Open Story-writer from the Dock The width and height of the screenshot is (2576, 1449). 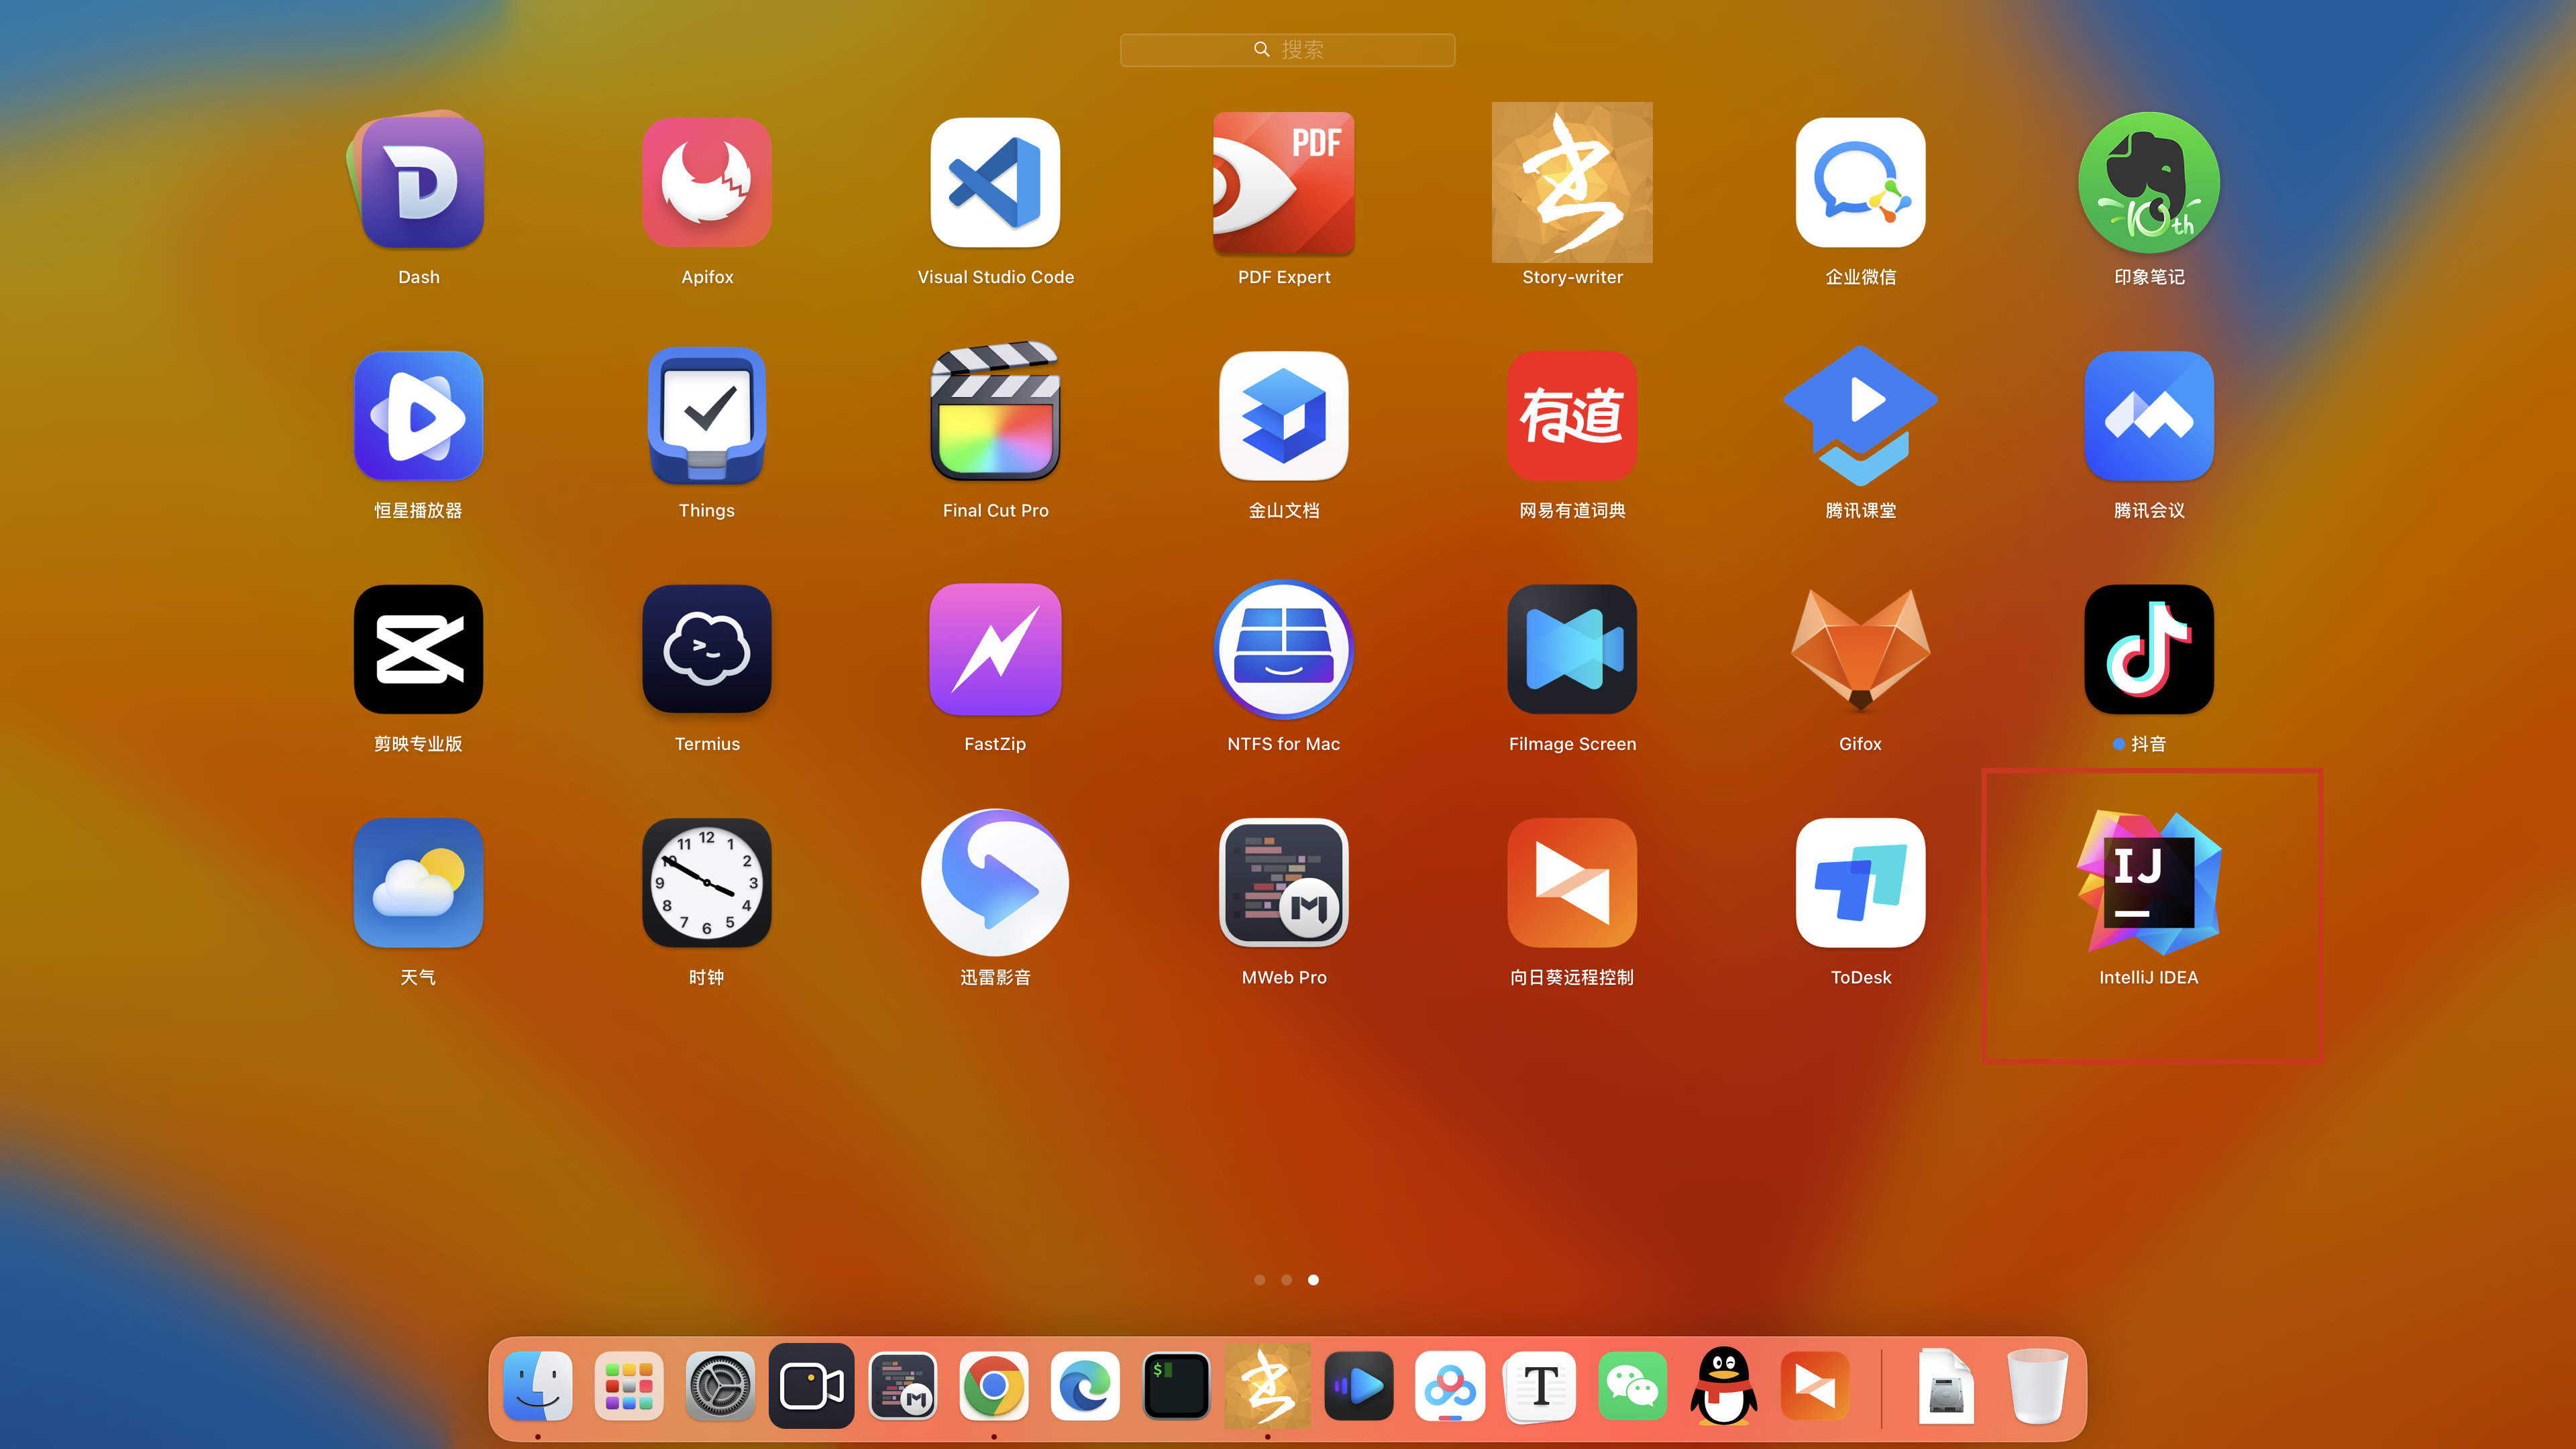pos(1268,1386)
